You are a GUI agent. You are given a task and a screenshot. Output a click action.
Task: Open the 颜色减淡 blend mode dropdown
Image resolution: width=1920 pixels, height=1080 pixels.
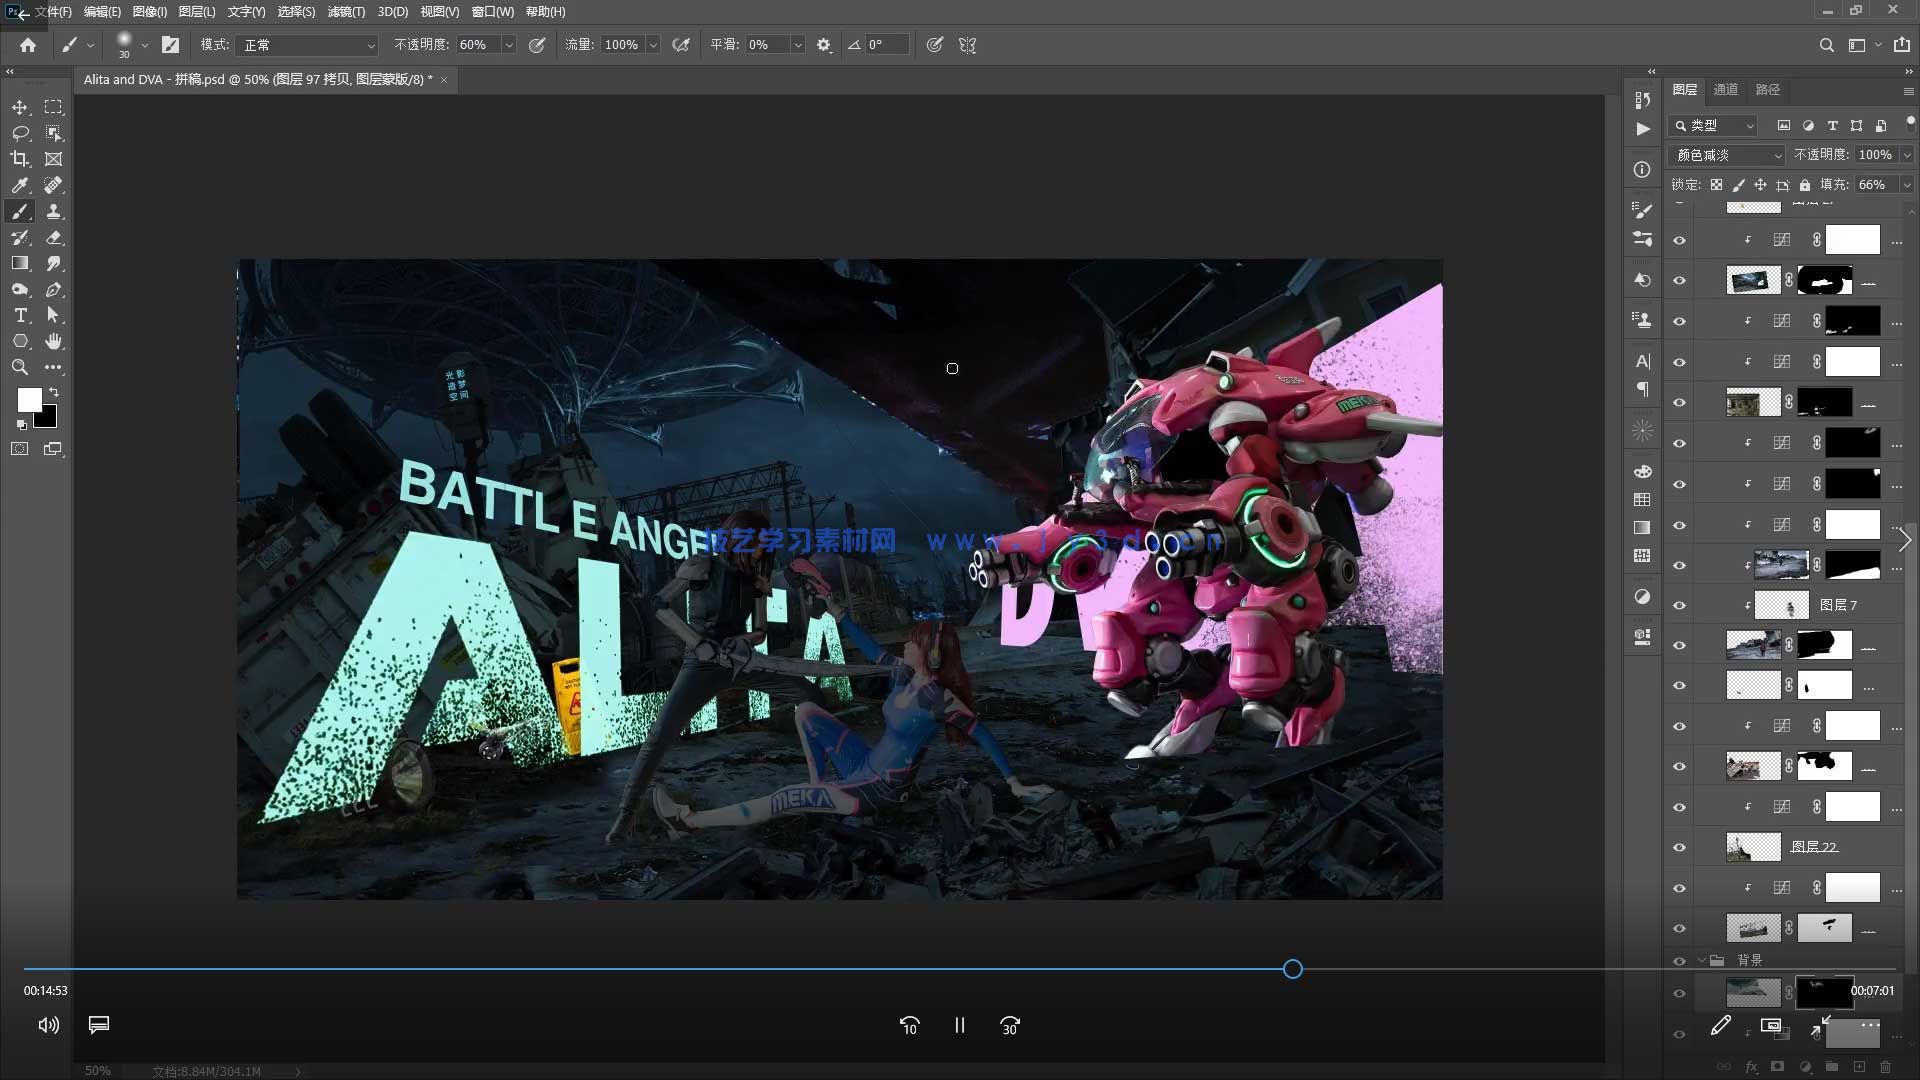pos(1728,155)
